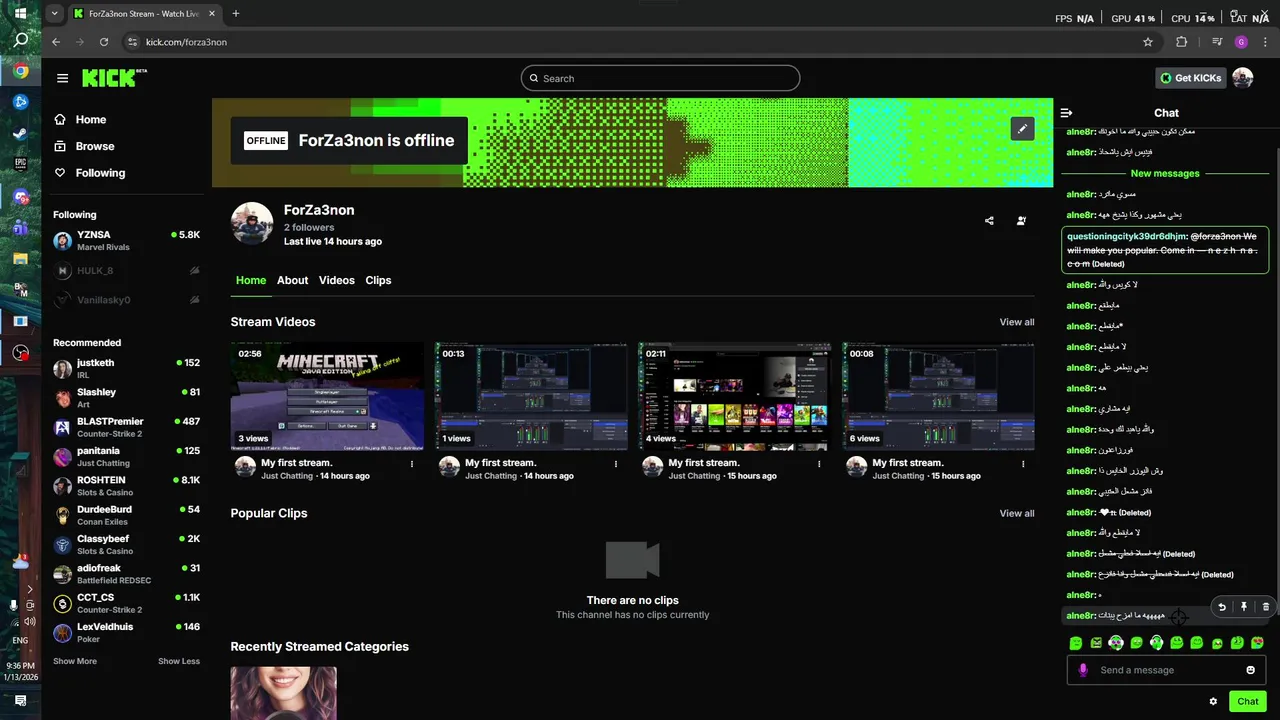Image resolution: width=1280 pixels, height=720 pixels.
Task: Click the Get KICKs button
Action: 1190,78
